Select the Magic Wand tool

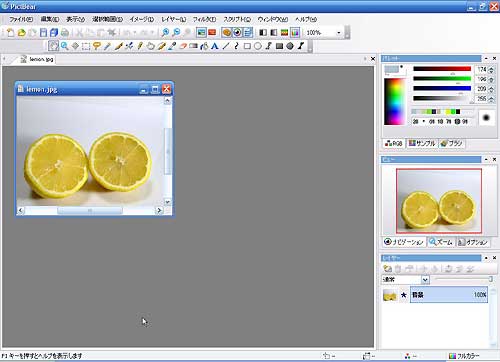click(107, 46)
